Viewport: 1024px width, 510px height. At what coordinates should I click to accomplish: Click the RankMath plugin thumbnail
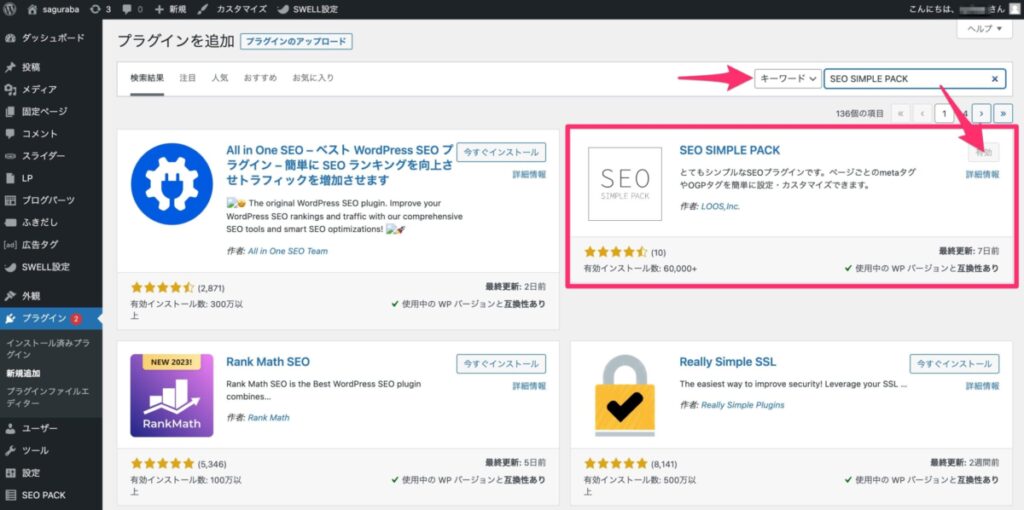(x=172, y=396)
